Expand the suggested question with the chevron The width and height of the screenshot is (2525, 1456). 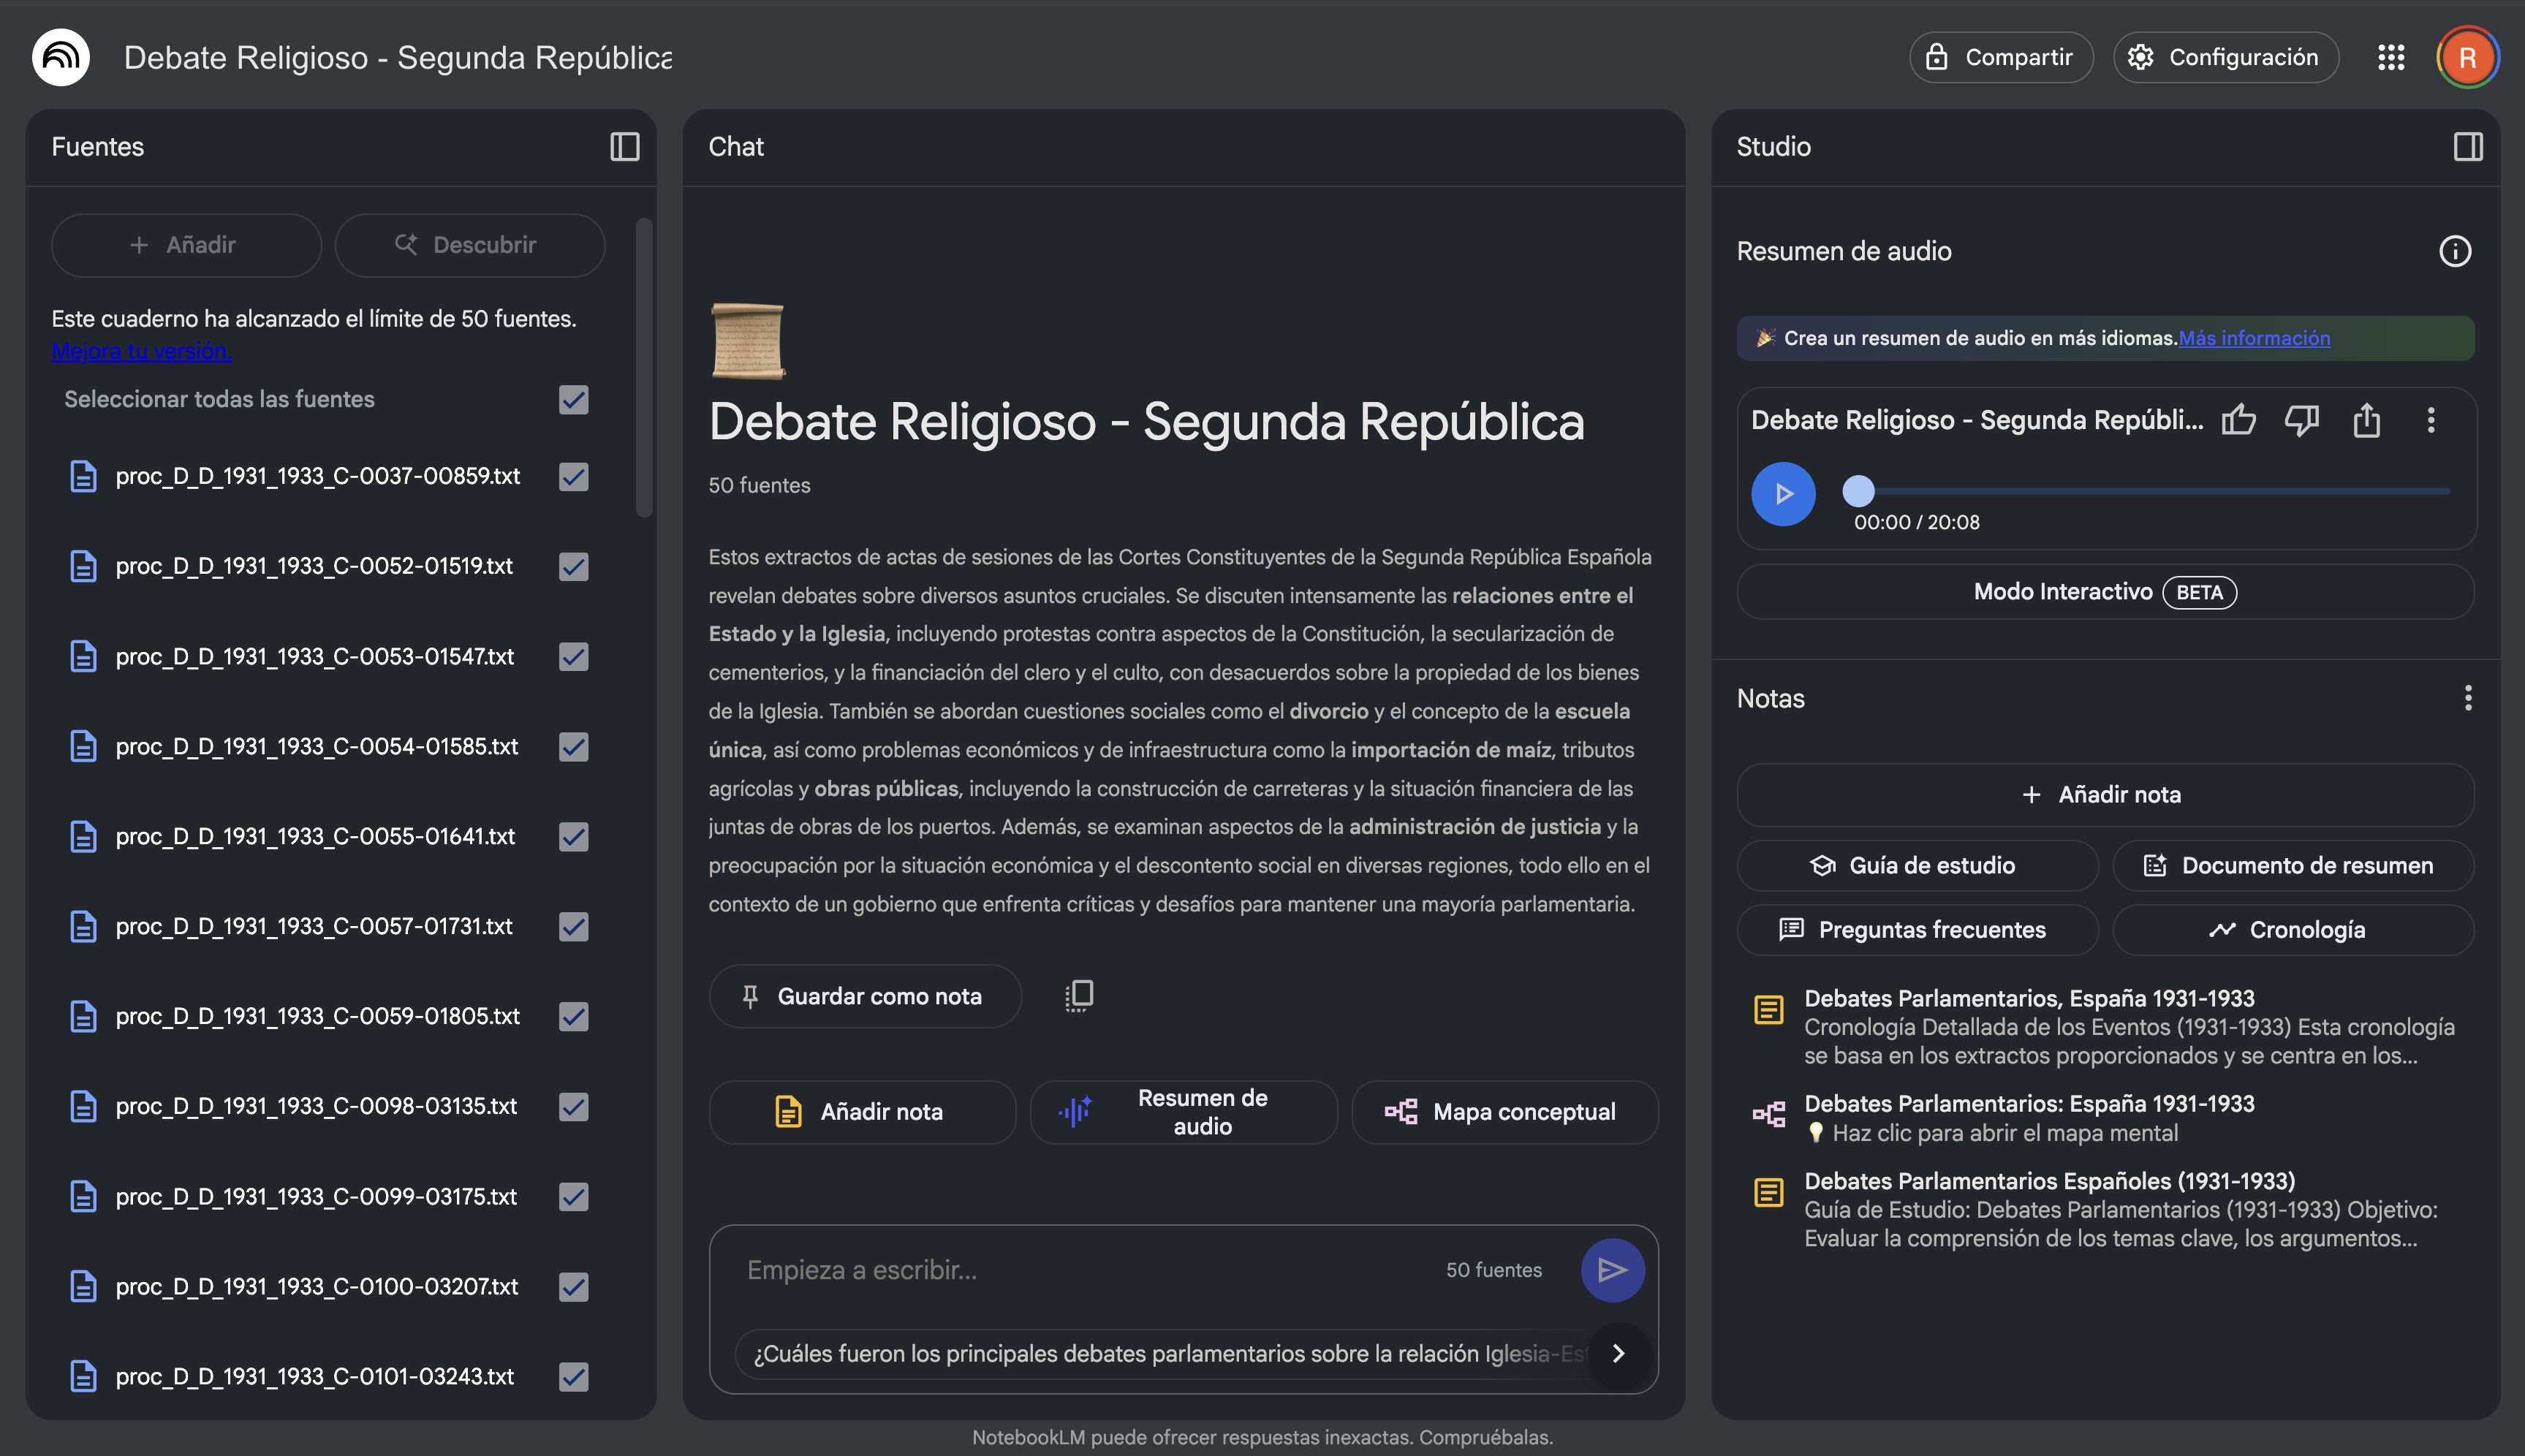click(1618, 1353)
